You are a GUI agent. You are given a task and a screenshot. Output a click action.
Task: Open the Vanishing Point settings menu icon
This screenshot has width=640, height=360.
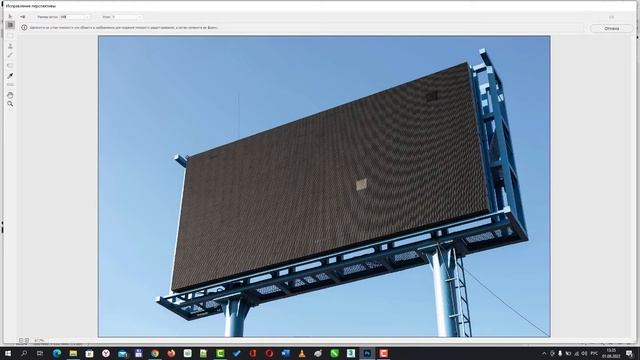tap(23, 17)
